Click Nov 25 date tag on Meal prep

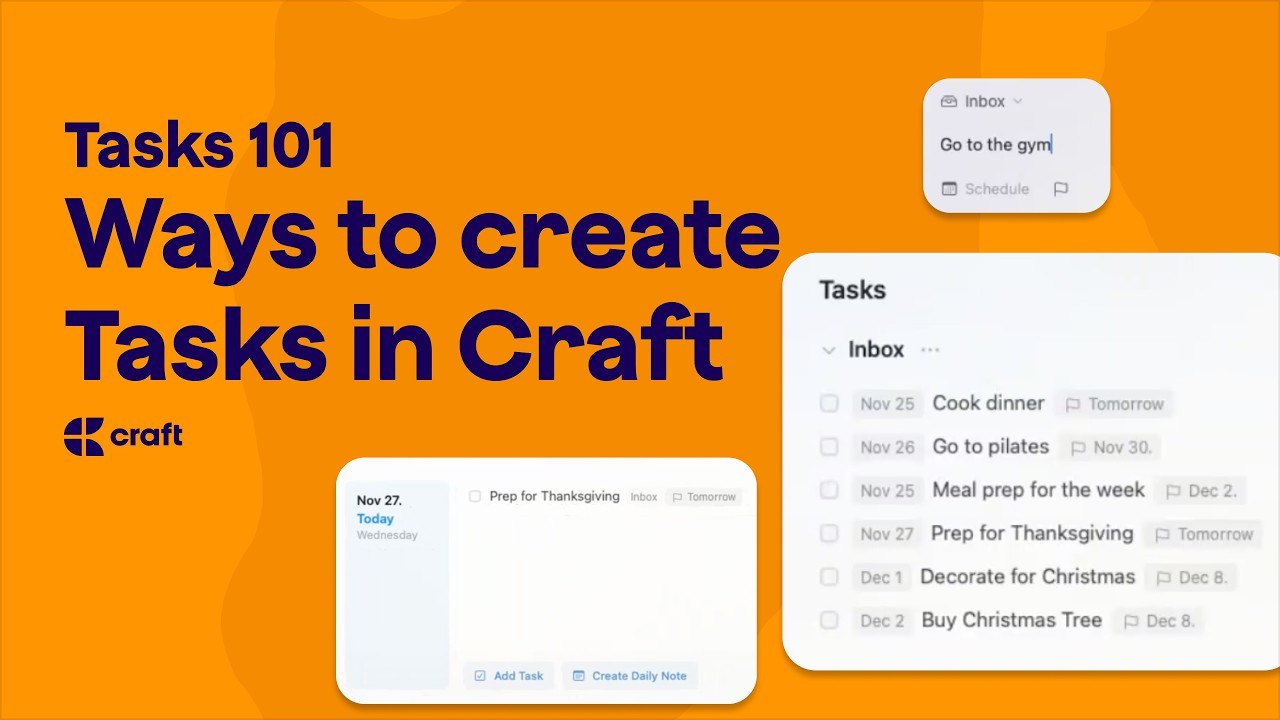888,490
